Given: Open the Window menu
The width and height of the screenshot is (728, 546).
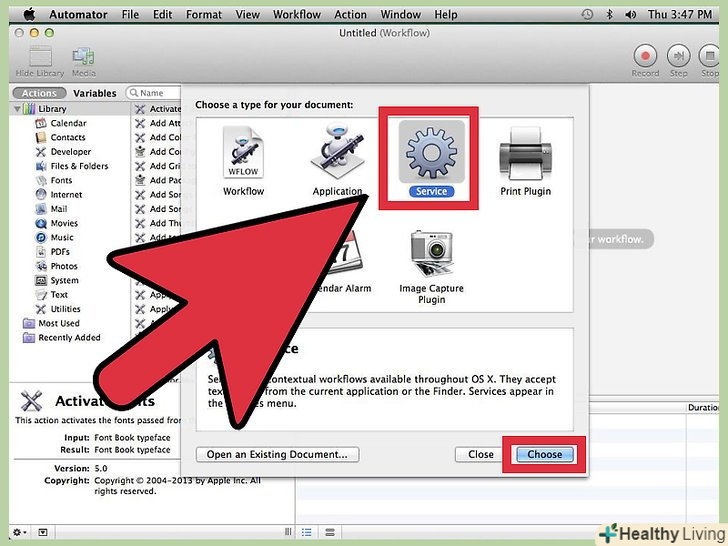Looking at the screenshot, I should pos(401,15).
